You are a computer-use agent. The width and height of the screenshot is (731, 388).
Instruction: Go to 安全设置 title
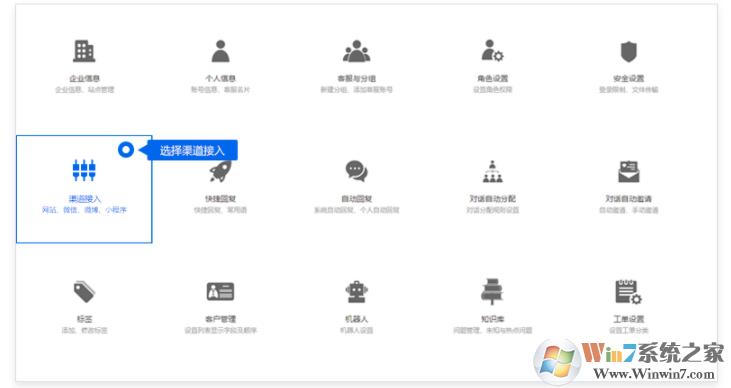(628, 78)
